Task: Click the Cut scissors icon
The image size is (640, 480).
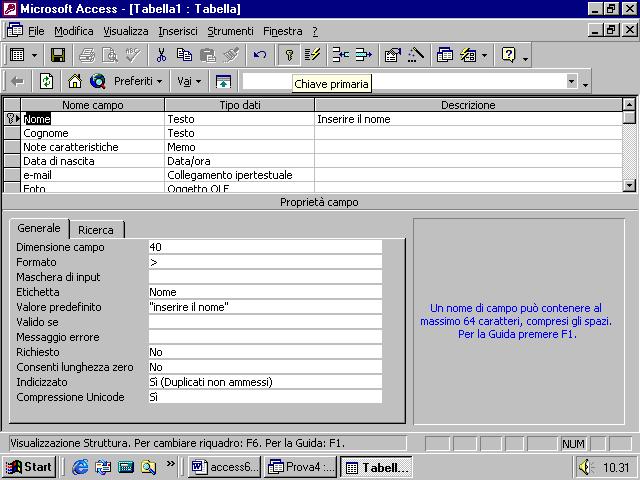Action: (161, 55)
